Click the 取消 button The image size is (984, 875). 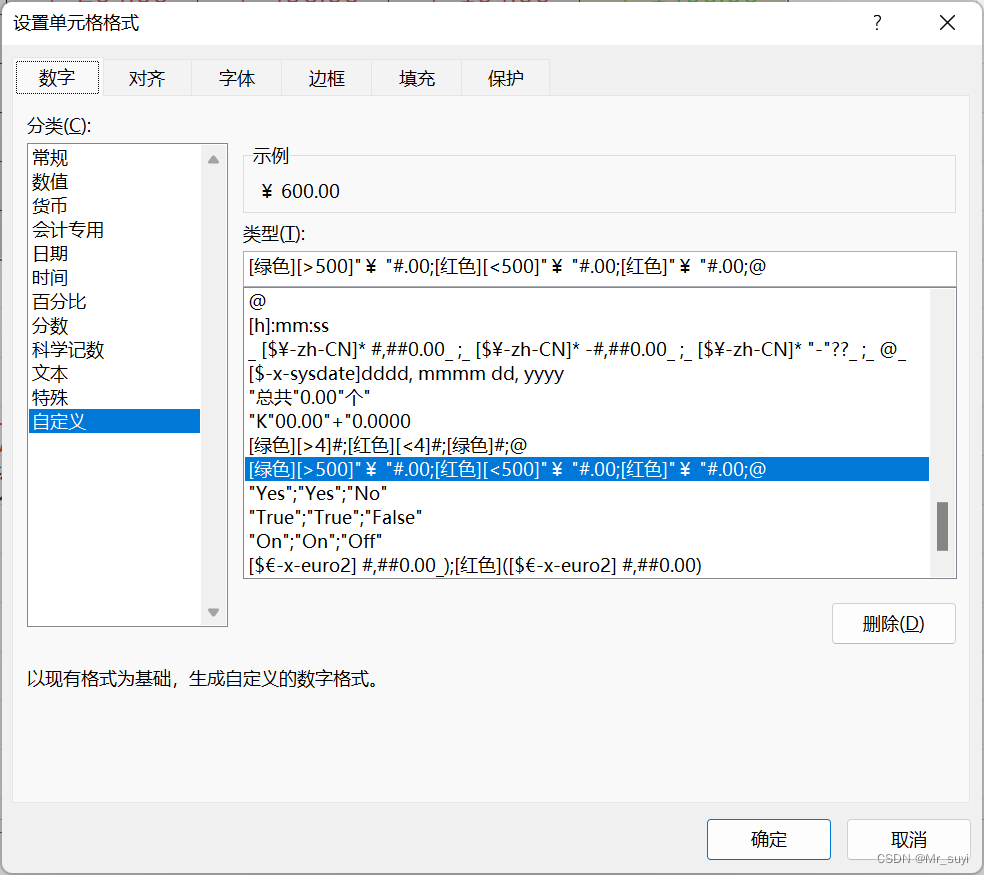pos(908,839)
